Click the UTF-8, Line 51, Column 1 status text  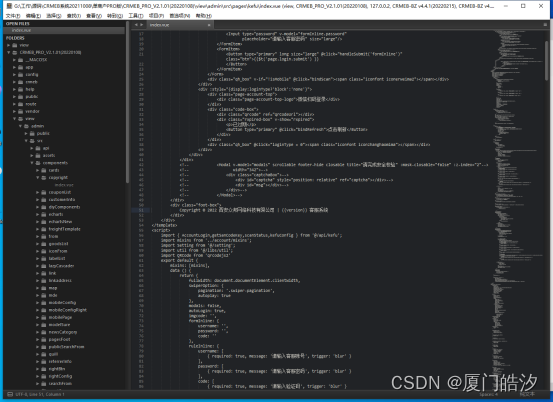point(40,394)
